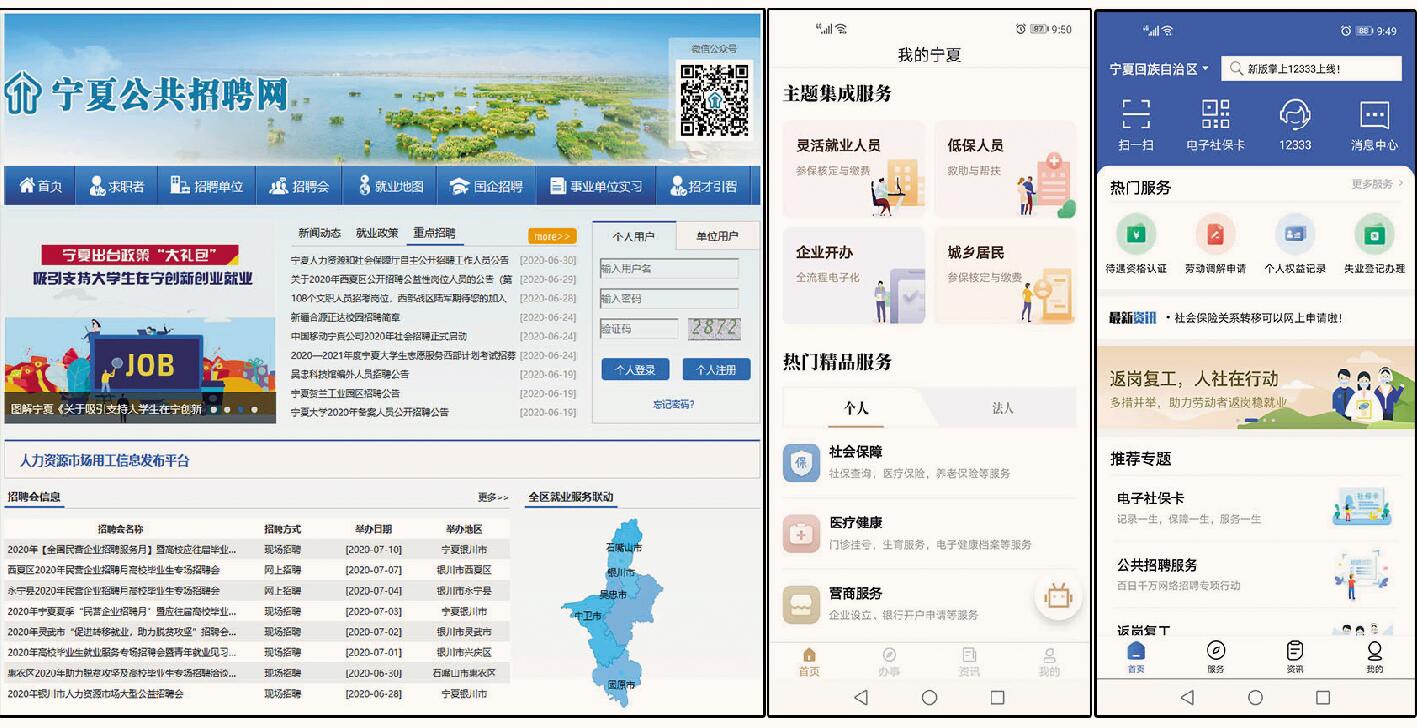Tap the 新版掌上12333上线 search box
Screen dimensions: 1417x728
click(1311, 69)
